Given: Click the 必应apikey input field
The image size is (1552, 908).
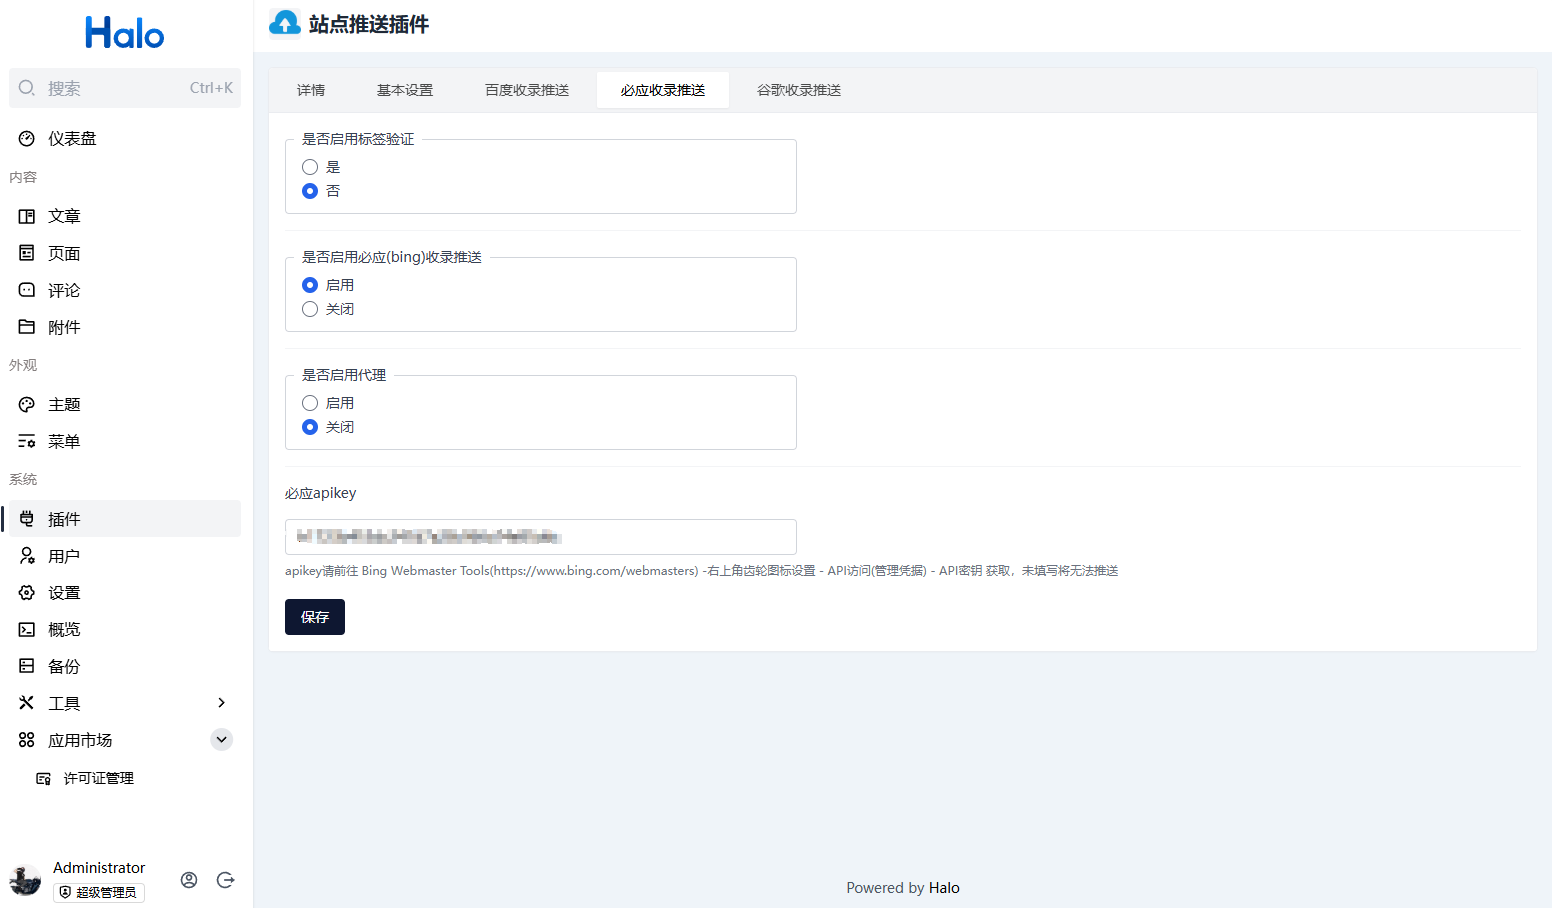Looking at the screenshot, I should coord(540,537).
